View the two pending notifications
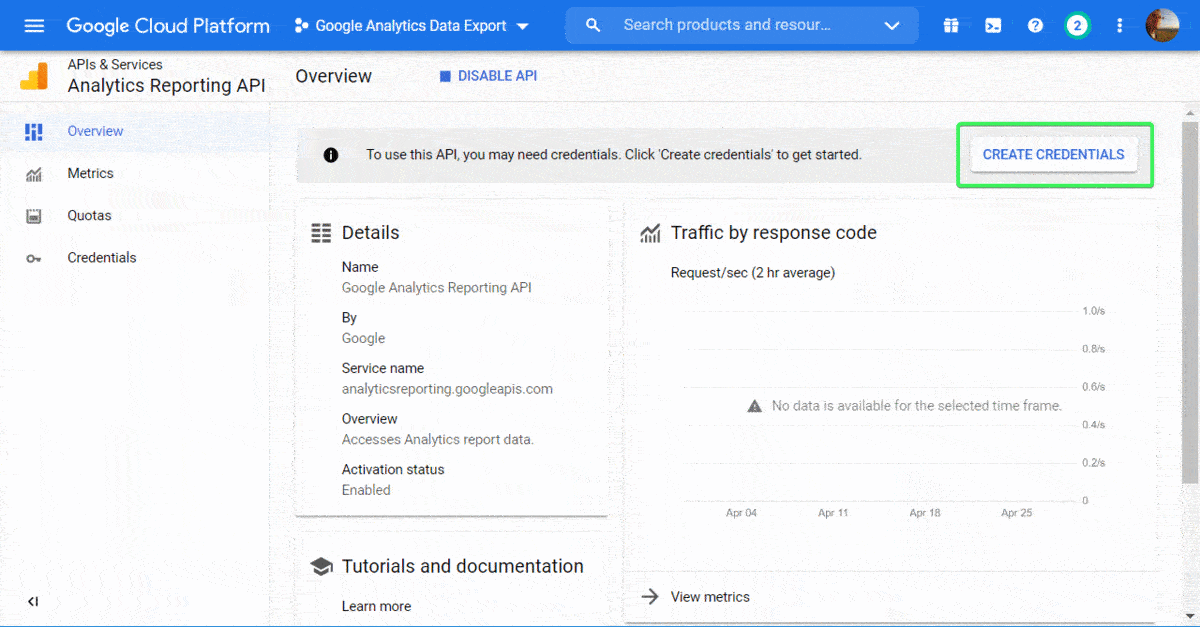Image resolution: width=1200 pixels, height=627 pixels. coord(1077,25)
